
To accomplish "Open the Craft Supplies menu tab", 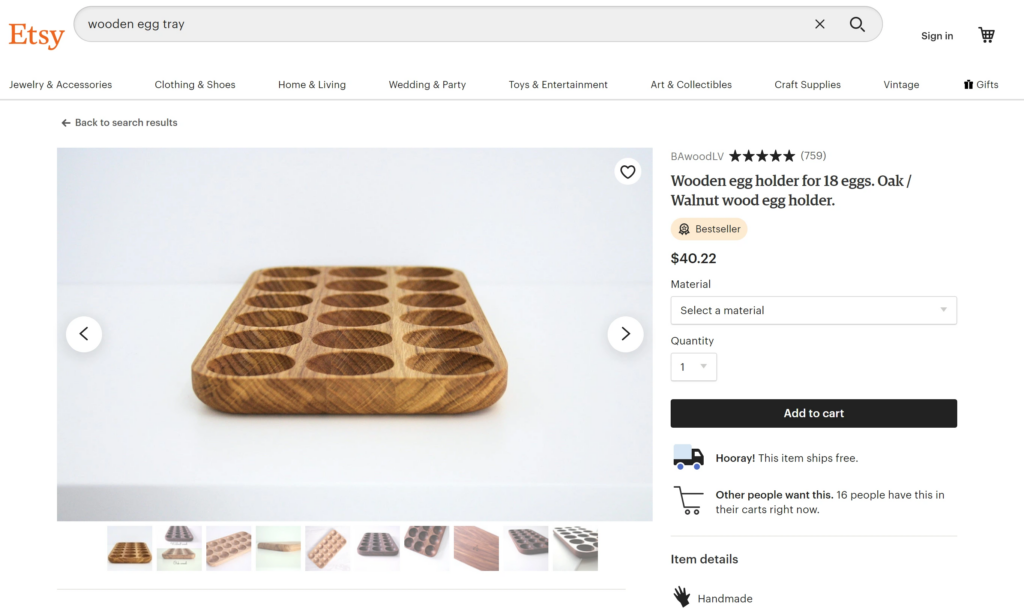I will click(807, 84).
